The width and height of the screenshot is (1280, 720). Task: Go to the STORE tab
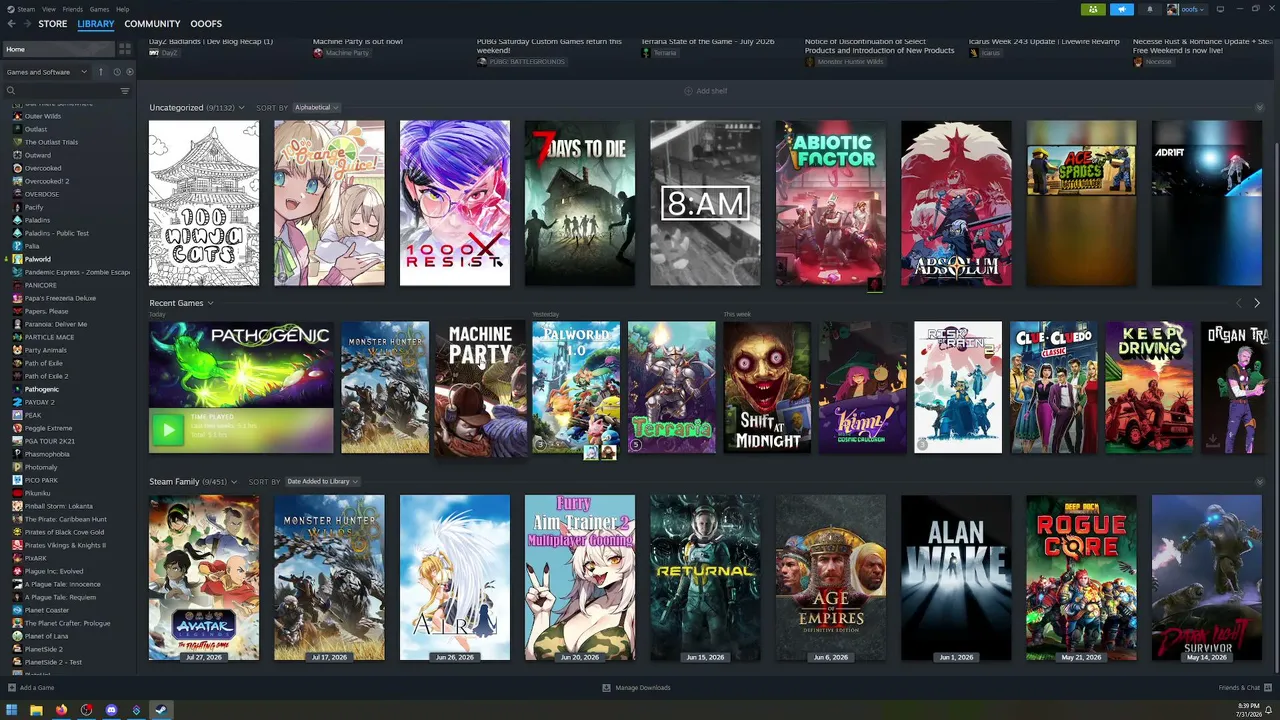tap(53, 24)
